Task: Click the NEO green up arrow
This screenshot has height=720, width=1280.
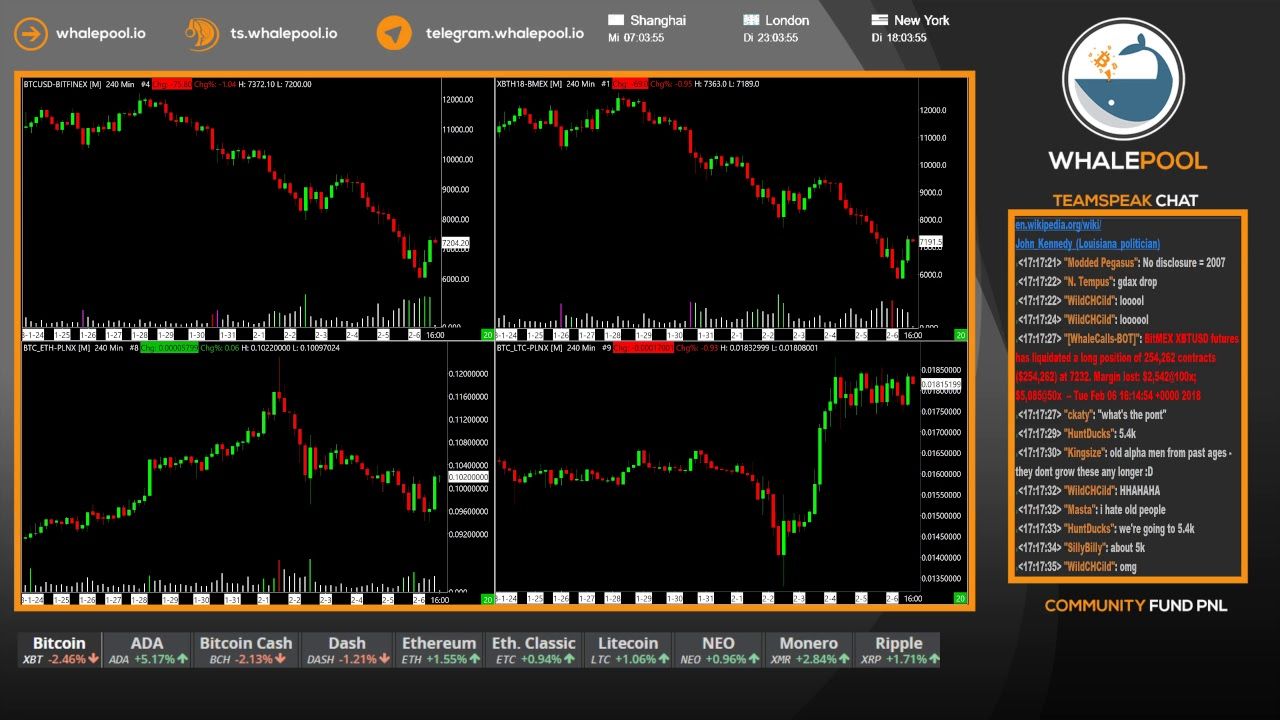Action: (x=753, y=659)
